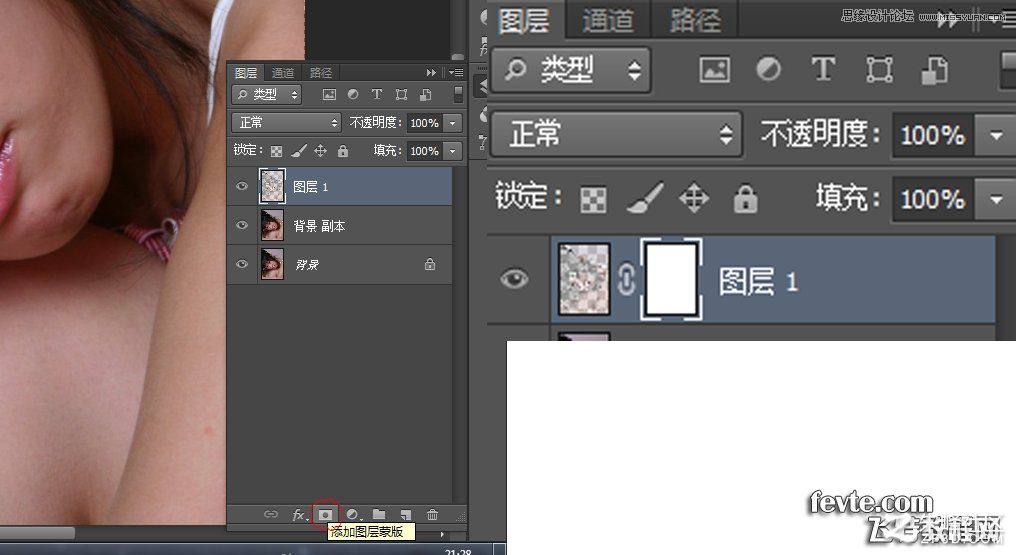Switch to the 路径 tab in enlarged panel
Viewport: 1016px width, 555px height.
pyautogui.click(x=695, y=20)
